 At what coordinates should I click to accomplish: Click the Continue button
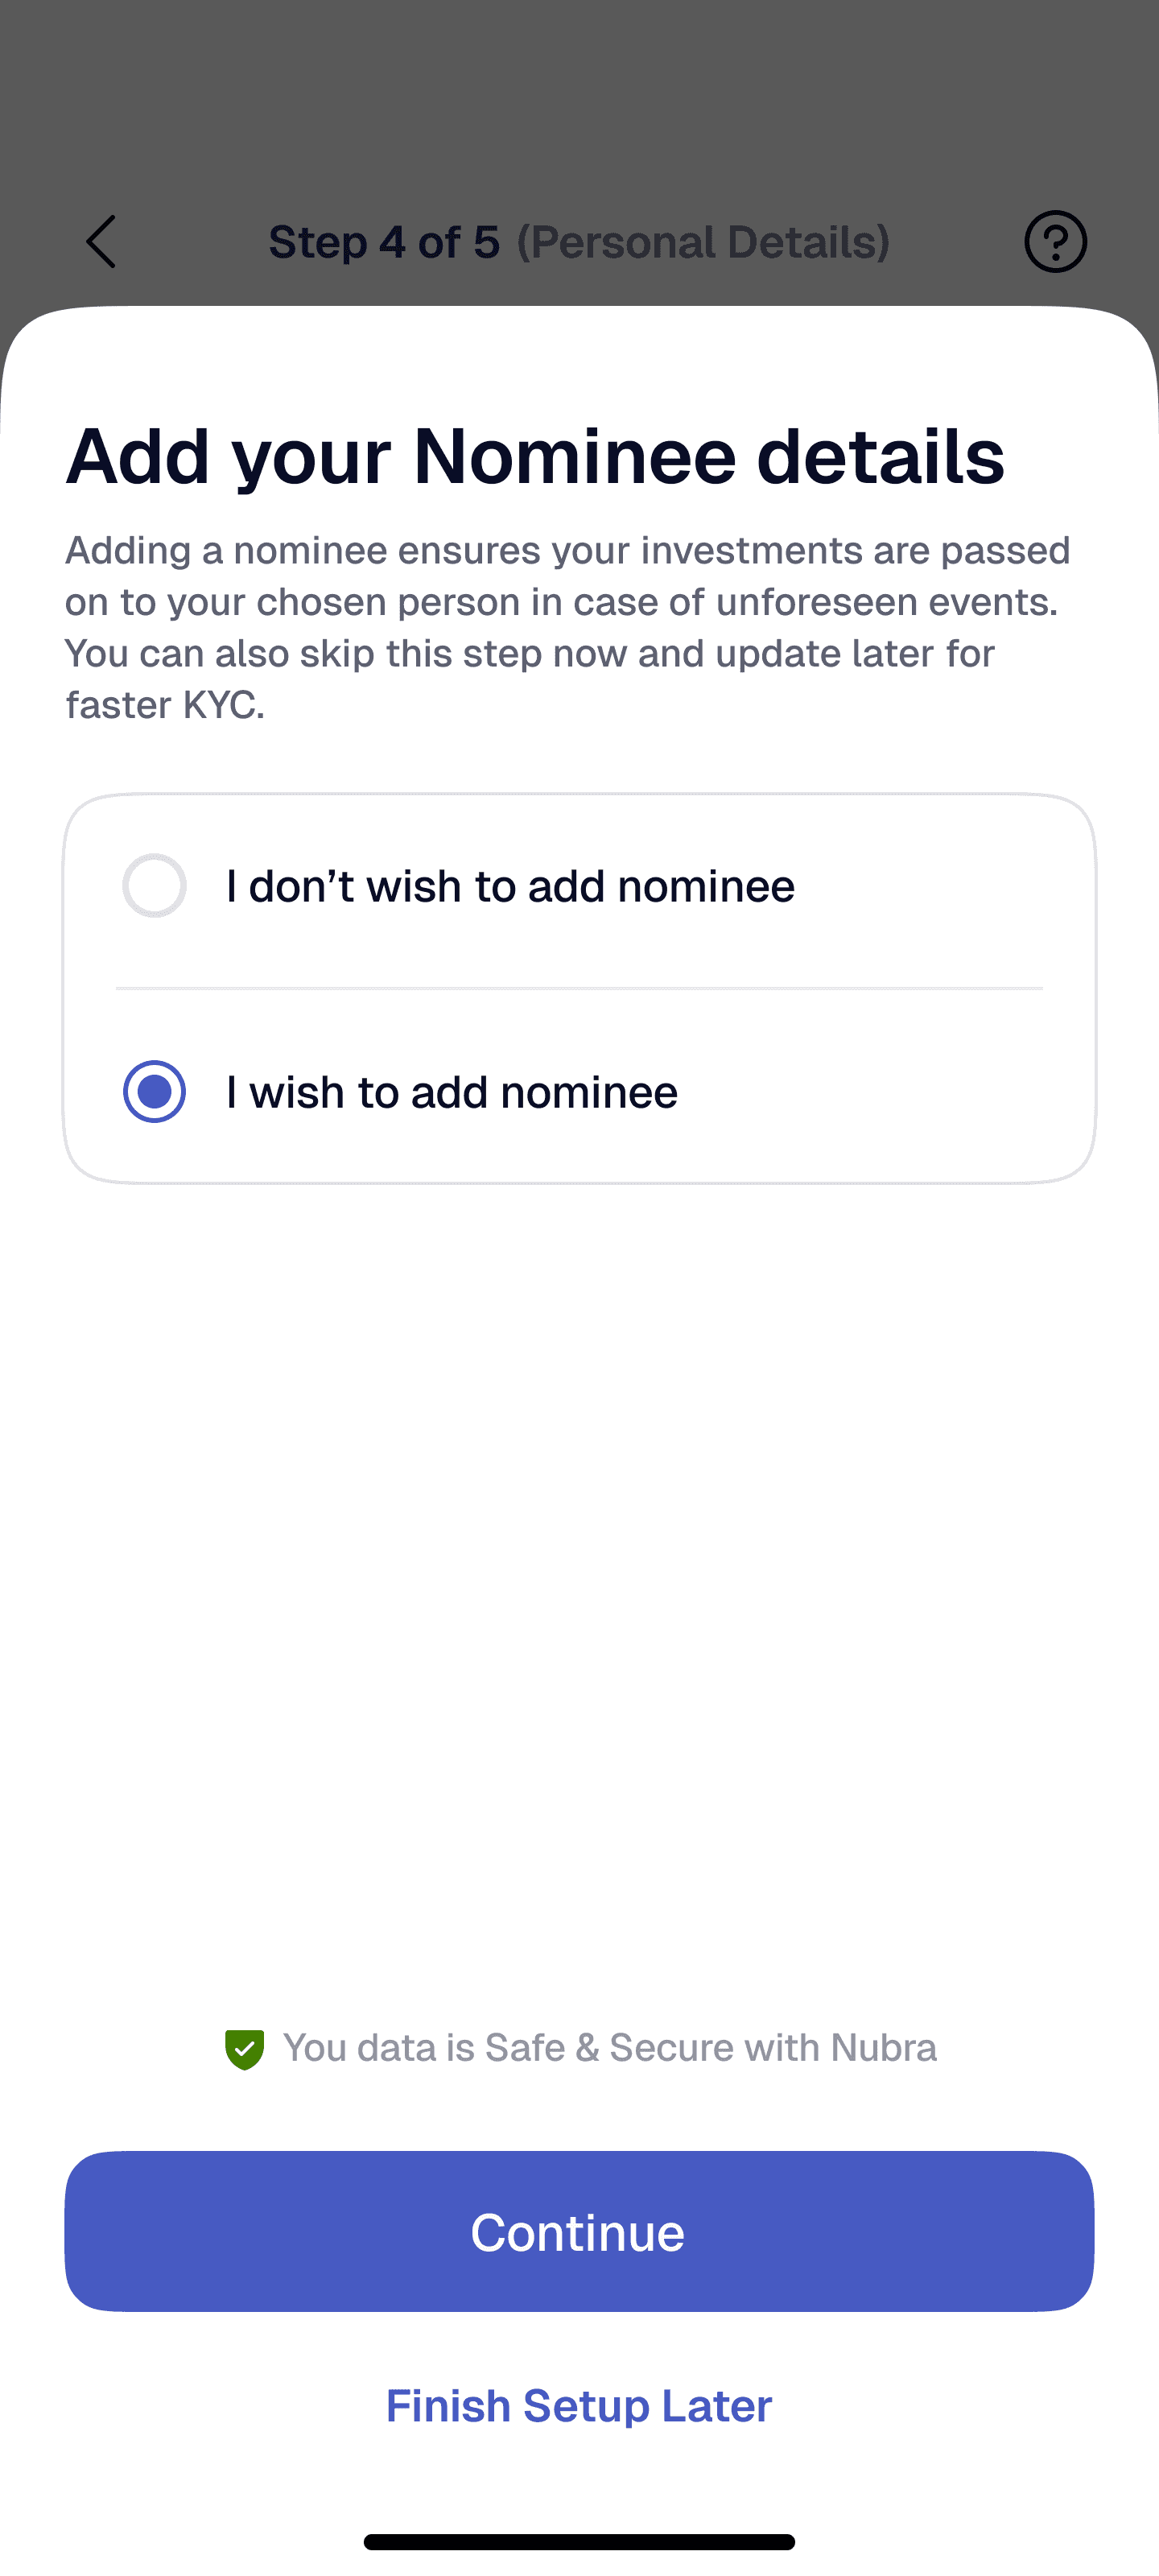click(x=579, y=2231)
